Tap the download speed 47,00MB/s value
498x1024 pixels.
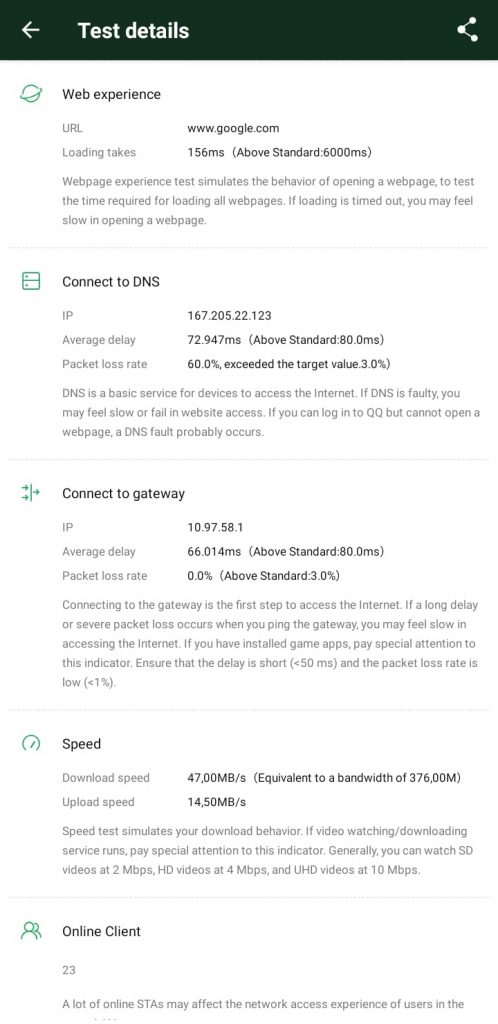(x=217, y=778)
